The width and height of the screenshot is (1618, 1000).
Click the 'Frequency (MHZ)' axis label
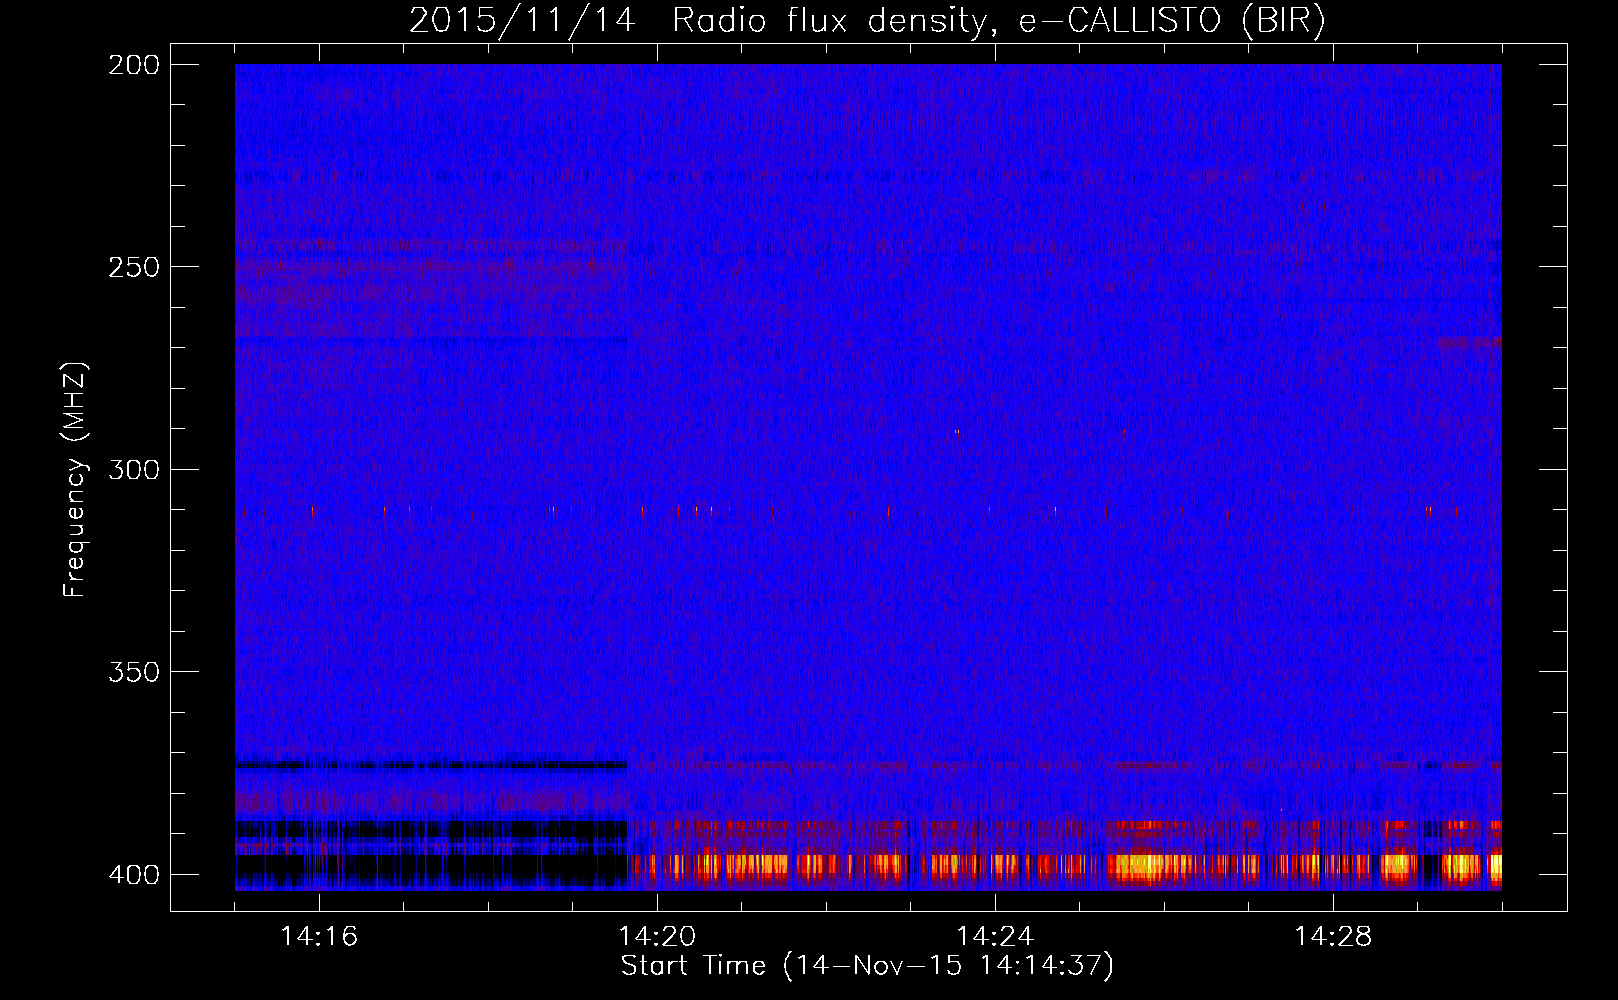click(x=75, y=480)
